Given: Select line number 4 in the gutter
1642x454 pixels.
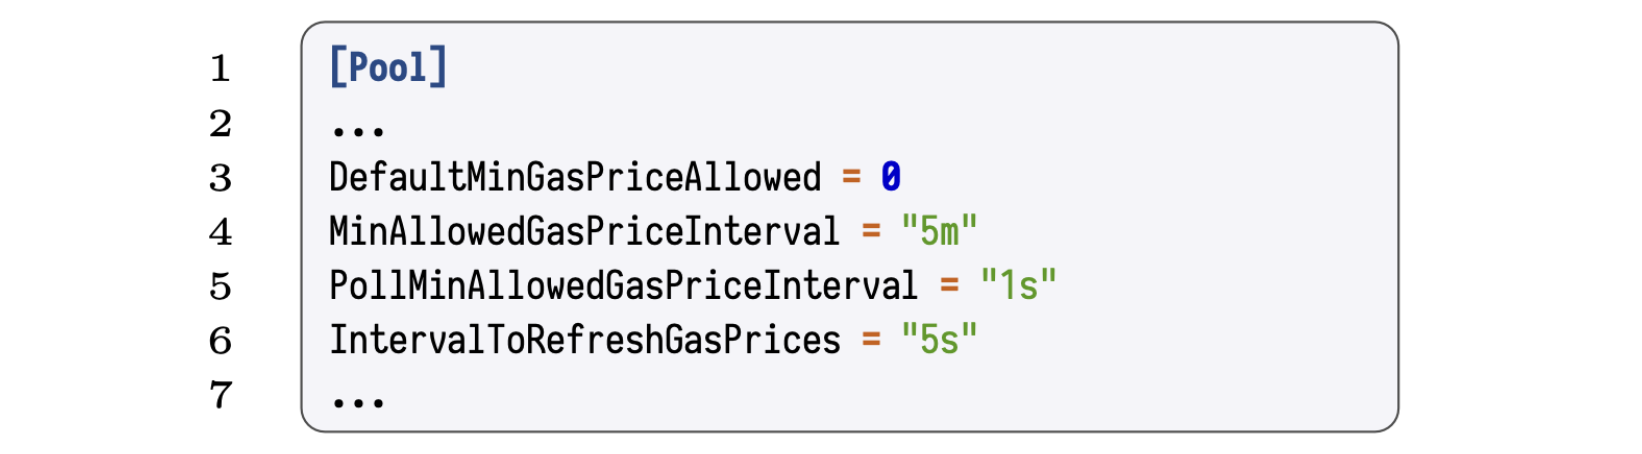Looking at the screenshot, I should 220,232.
